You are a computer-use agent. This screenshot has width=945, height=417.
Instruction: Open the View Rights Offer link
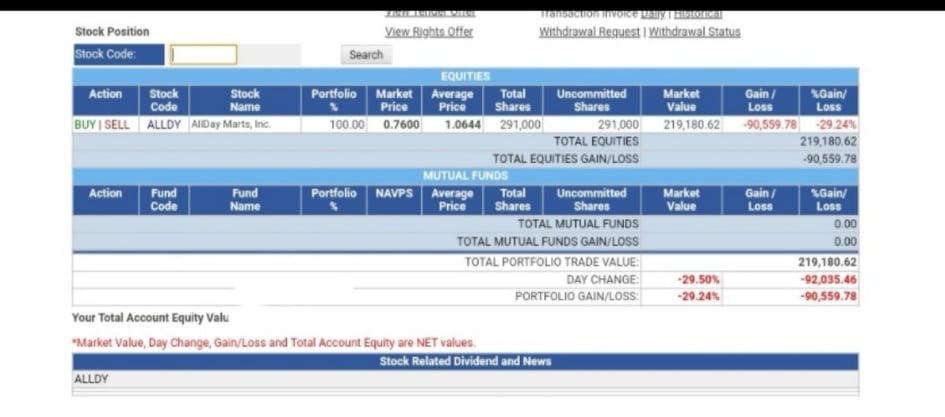(x=429, y=32)
